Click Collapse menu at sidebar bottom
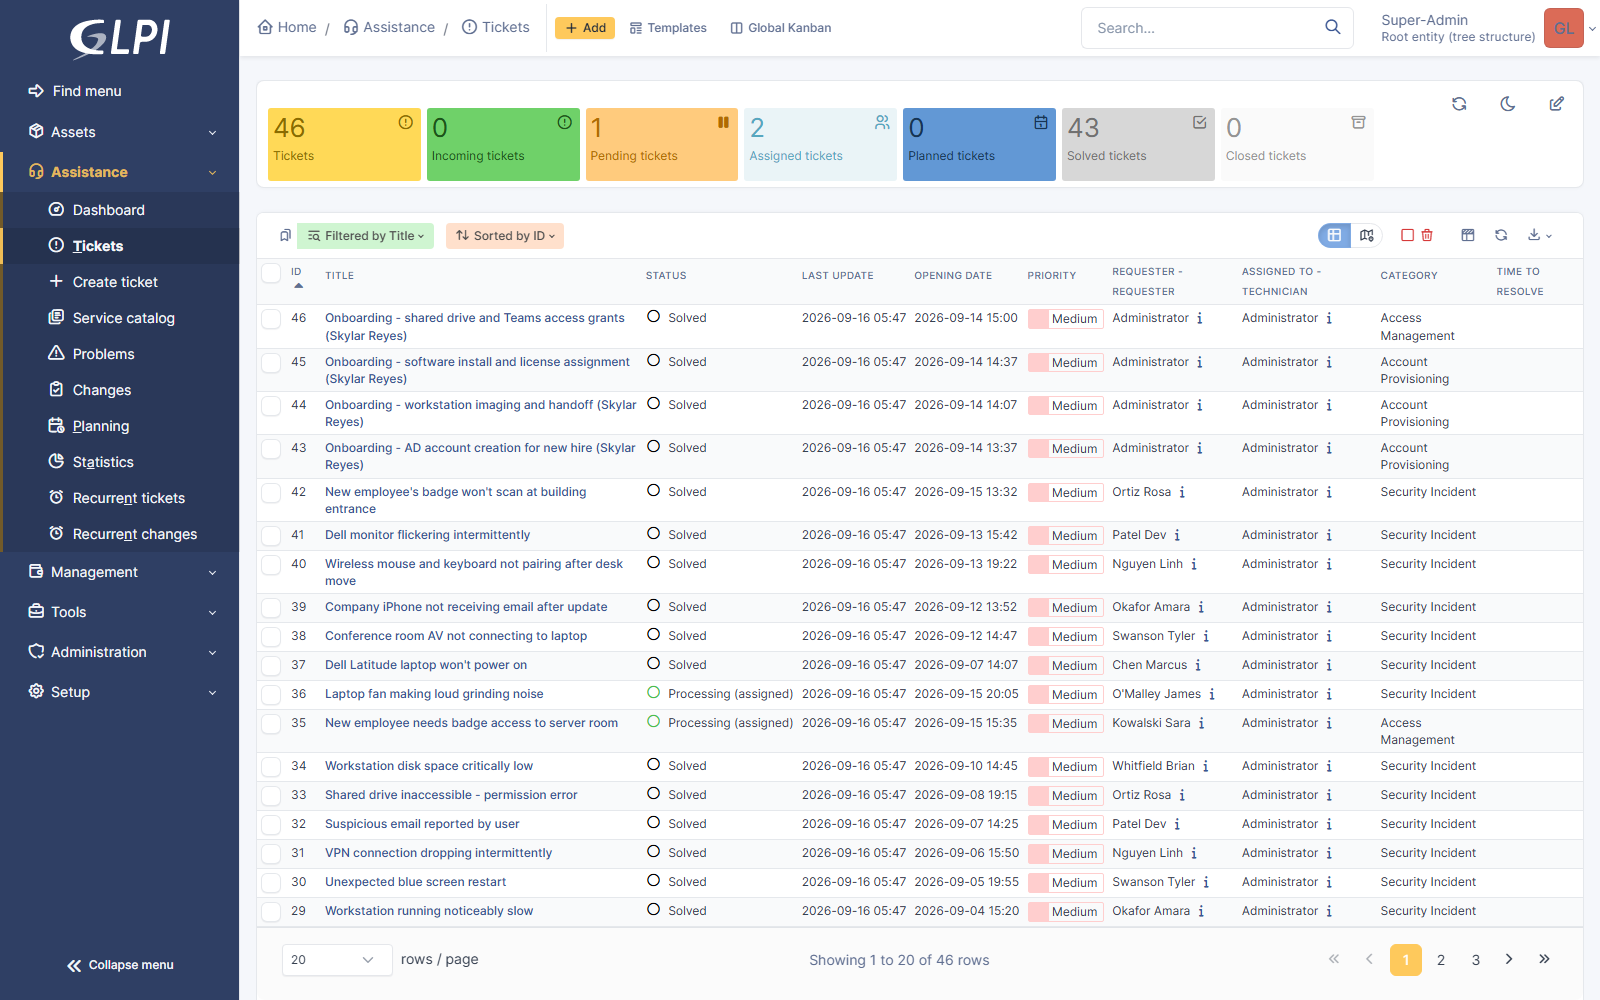Image resolution: width=1600 pixels, height=1000 pixels. point(120,965)
